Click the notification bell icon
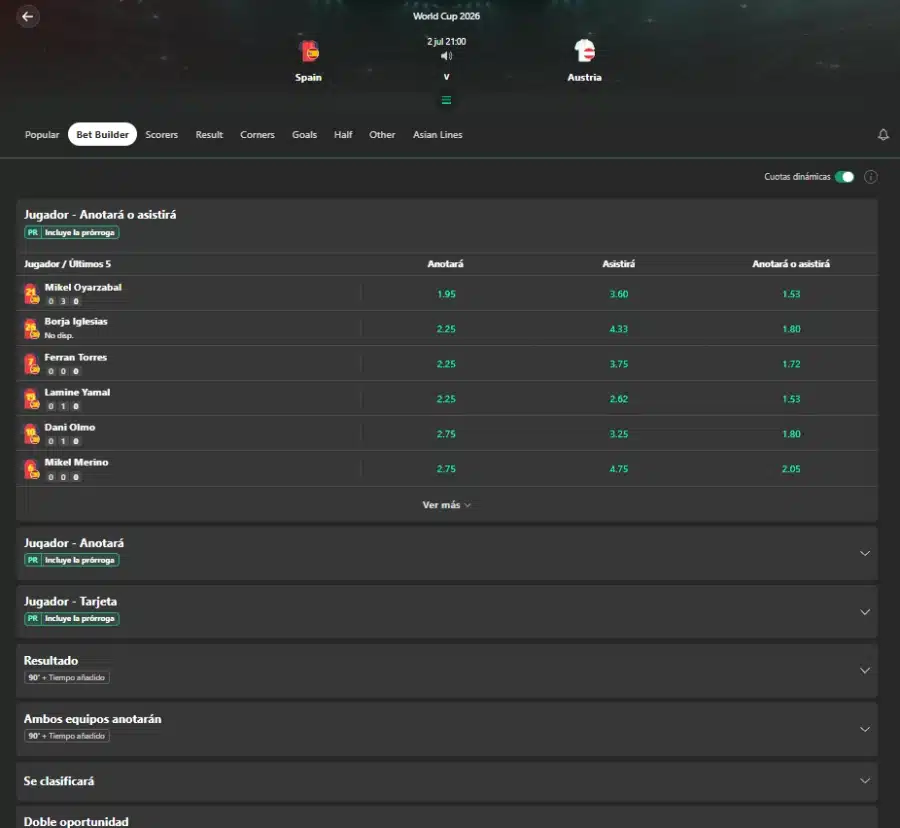 (883, 134)
